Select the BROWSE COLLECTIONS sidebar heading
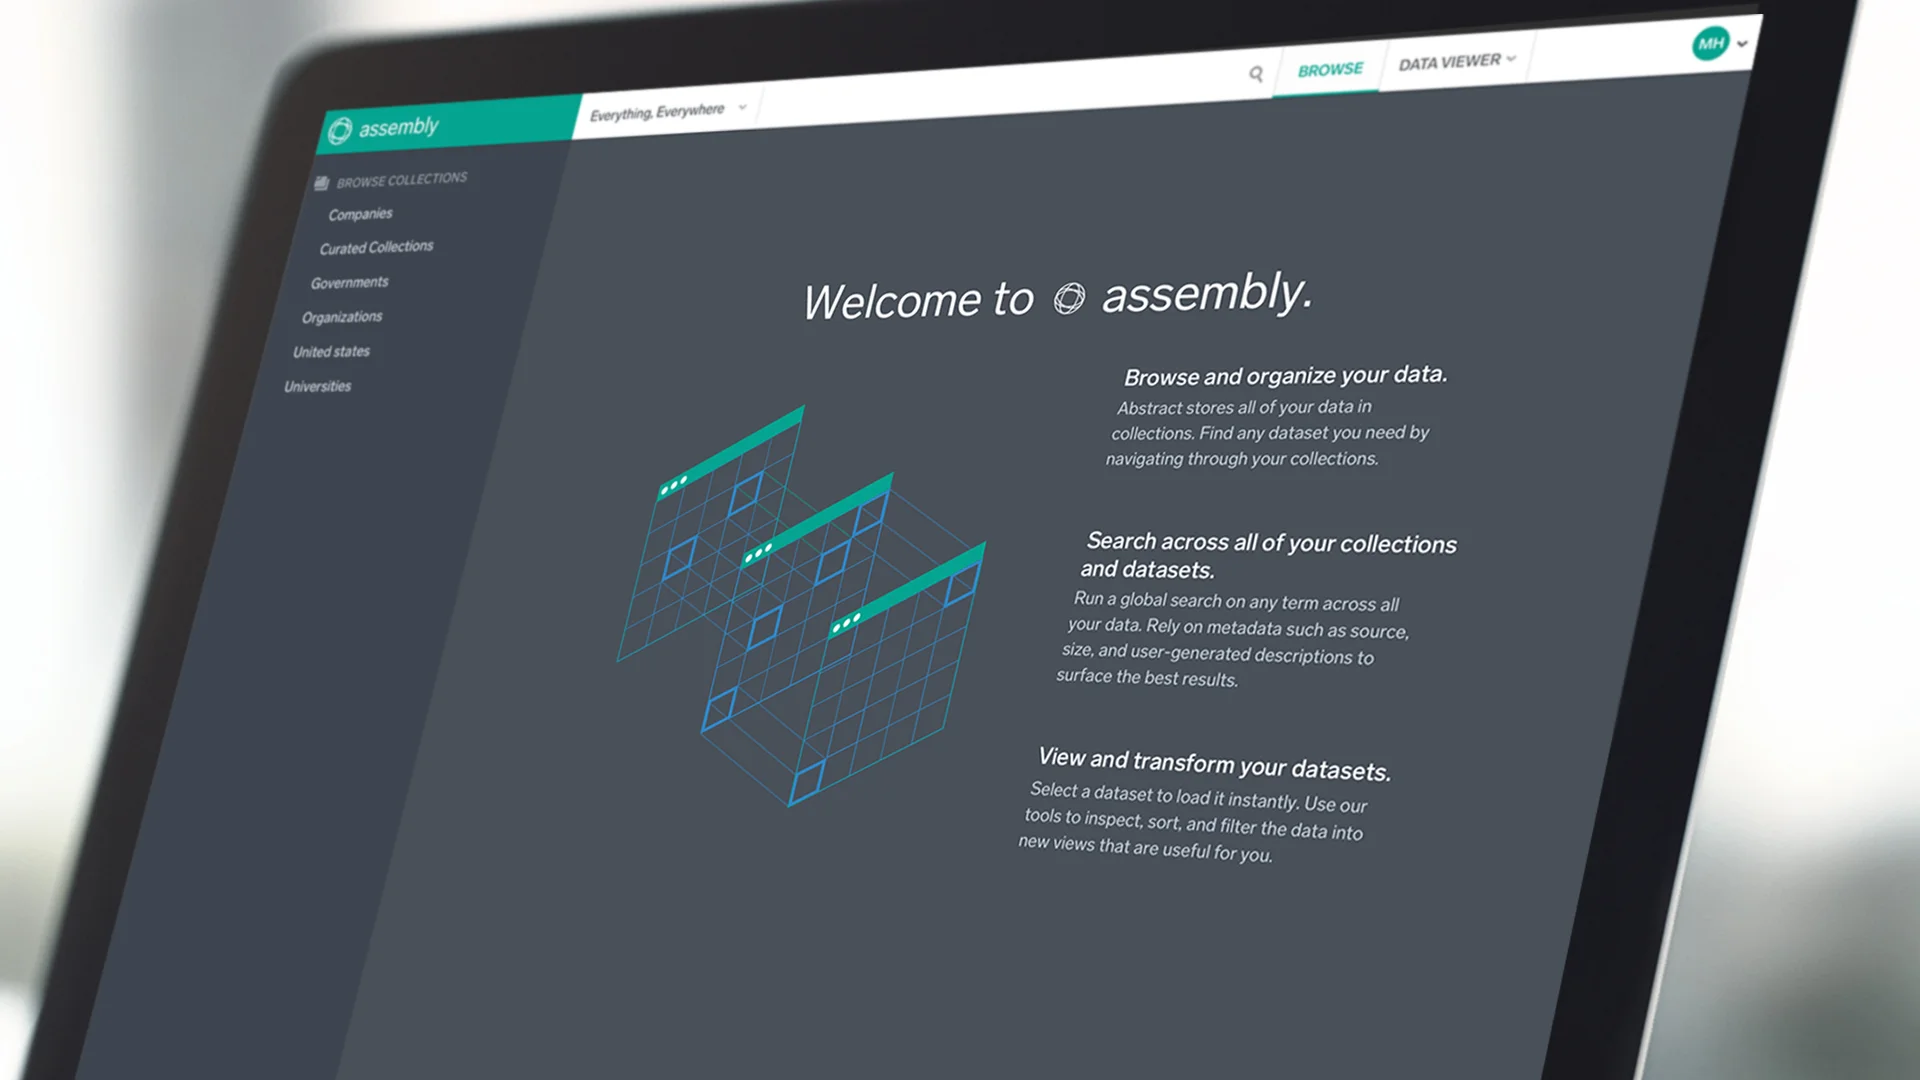Viewport: 1920px width, 1080px height. [402, 180]
